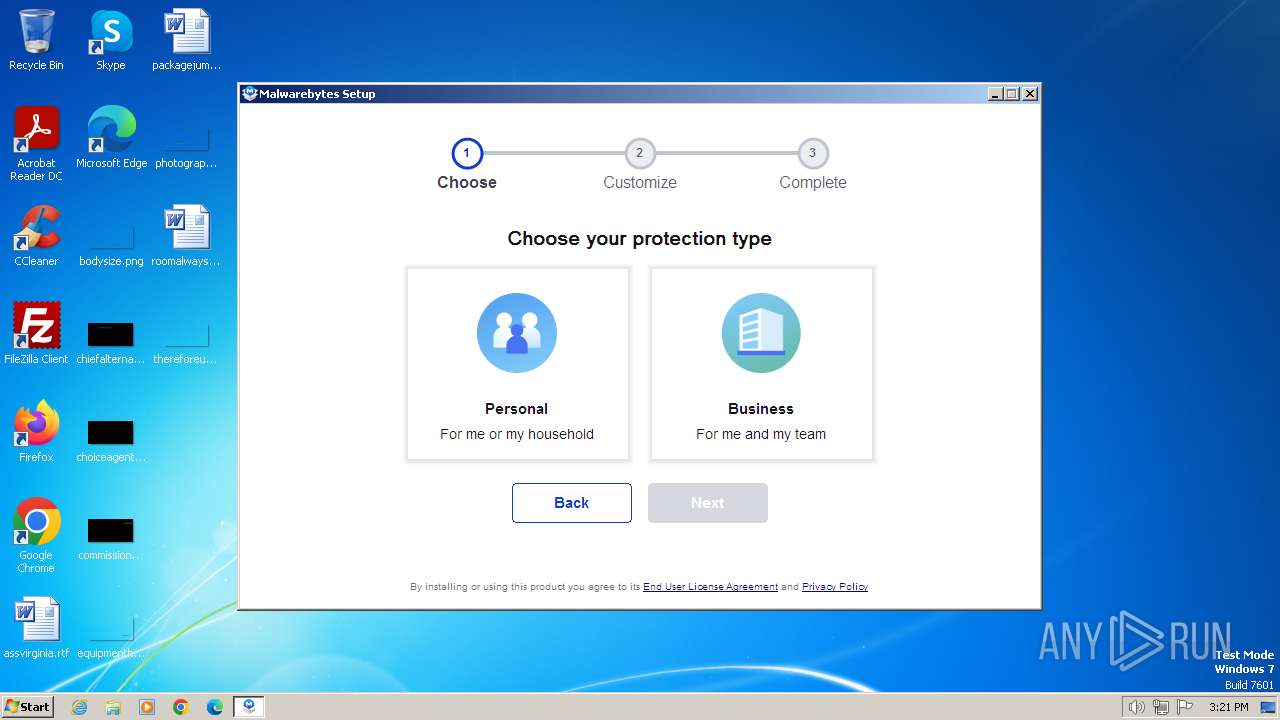Launch Edge from the taskbar
This screenshot has width=1280, height=720.
pyautogui.click(x=215, y=707)
